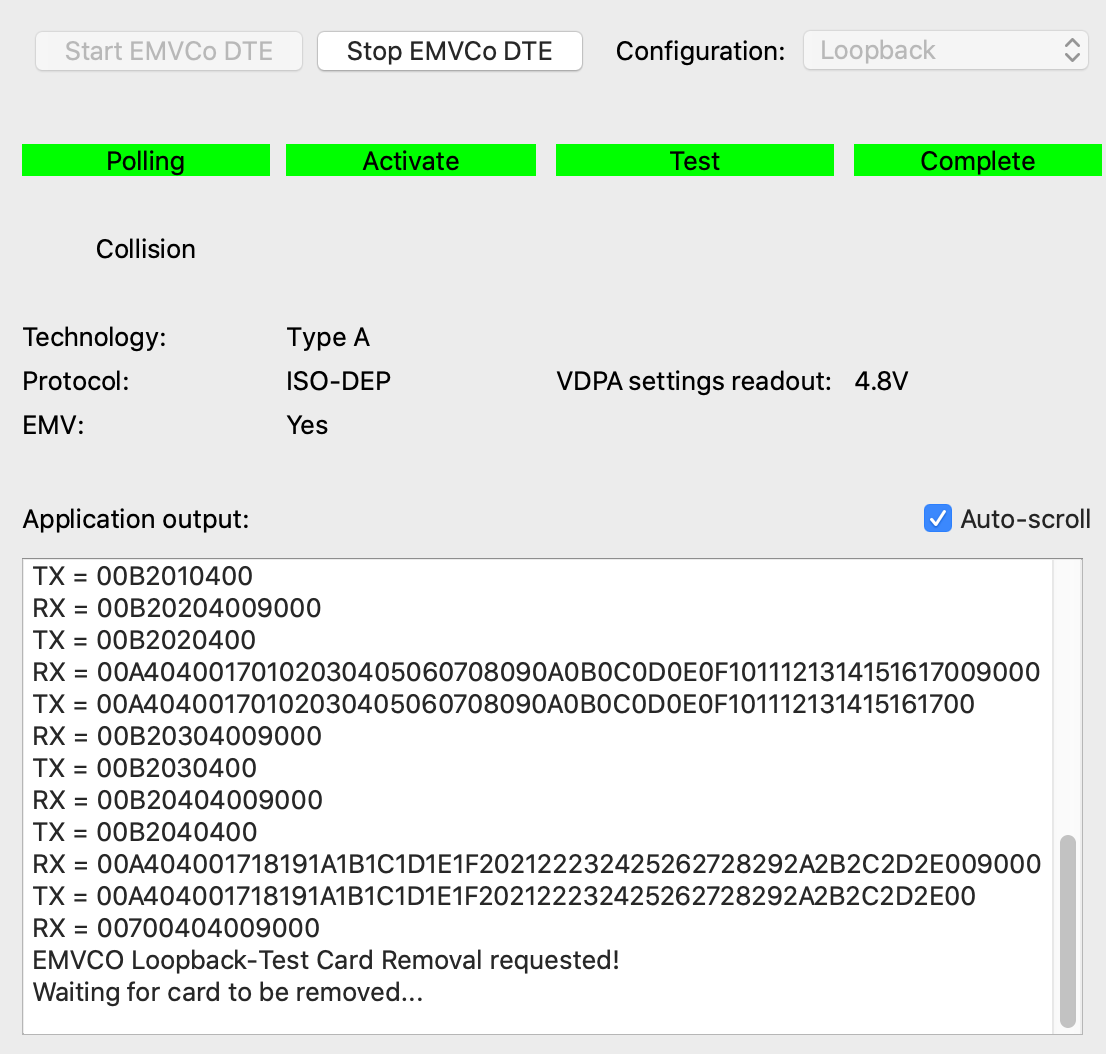The width and height of the screenshot is (1106, 1054).
Task: Click the Technology value 'Type A'
Action: [x=328, y=337]
